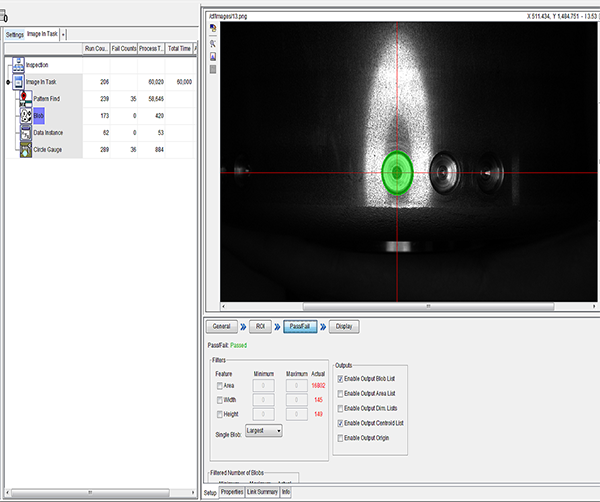
Task: Go to the Display step button
Action: (342, 326)
